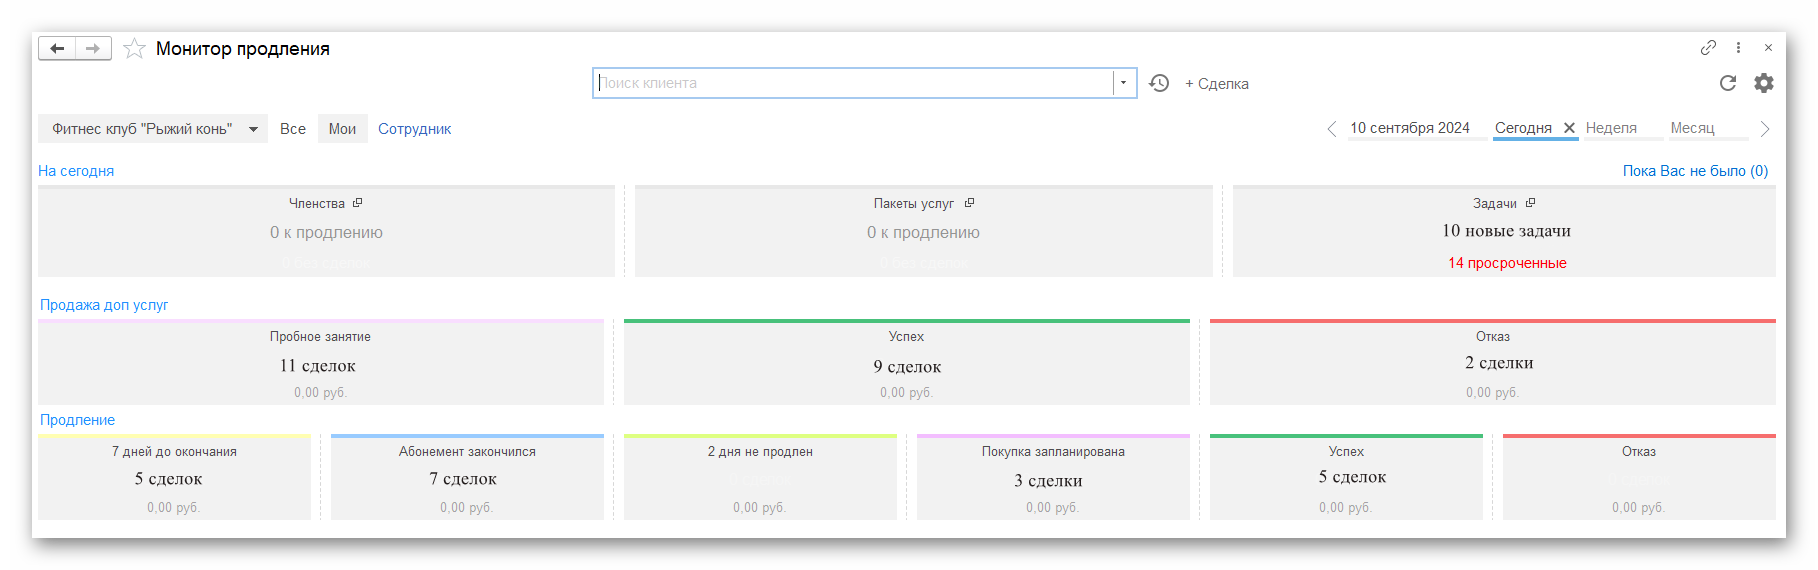Open settings gear icon
This screenshot has width=1818, height=570.
[1764, 83]
